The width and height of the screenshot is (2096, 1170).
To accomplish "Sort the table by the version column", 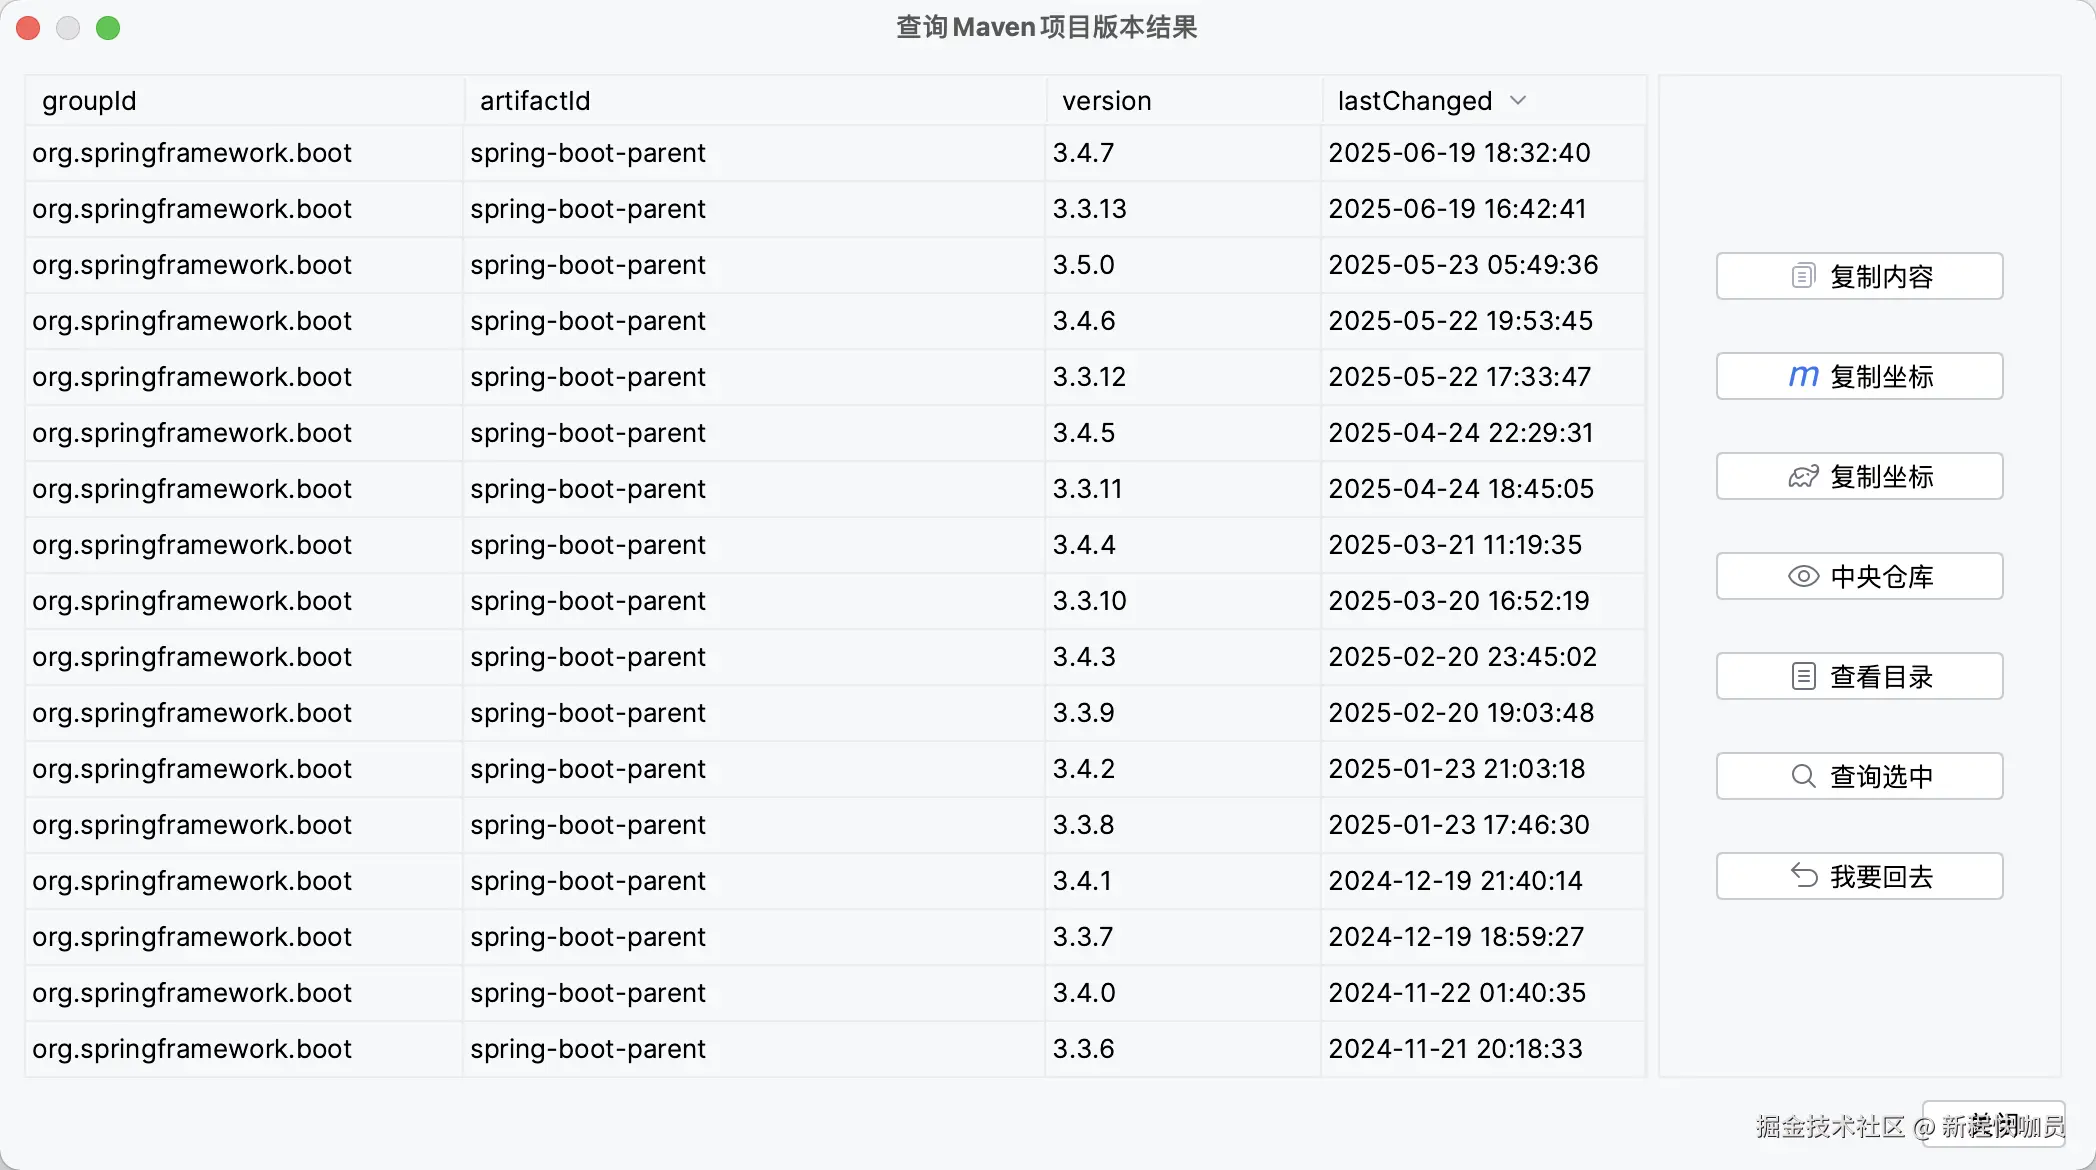I will click(x=1106, y=100).
